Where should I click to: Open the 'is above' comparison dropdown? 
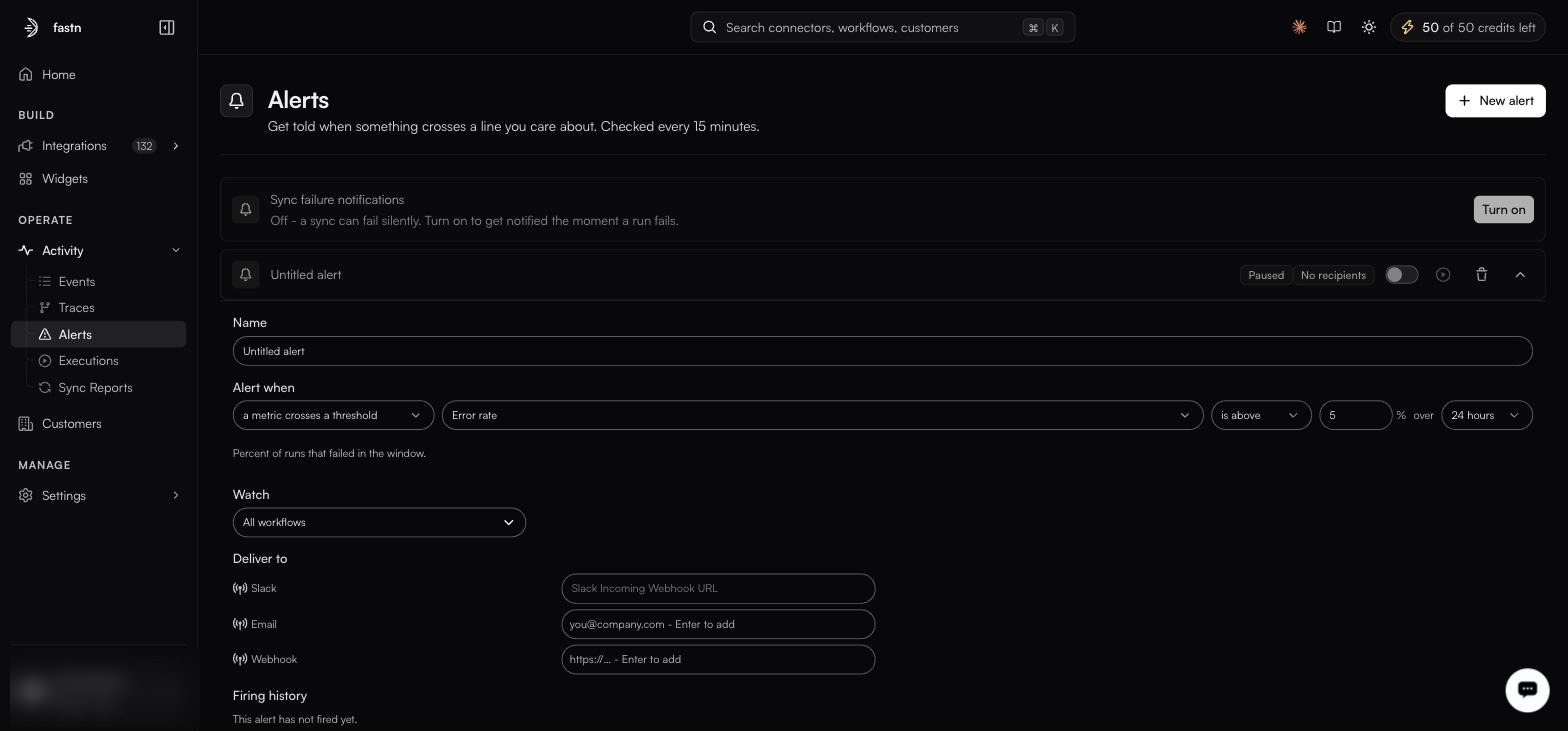(x=1261, y=415)
